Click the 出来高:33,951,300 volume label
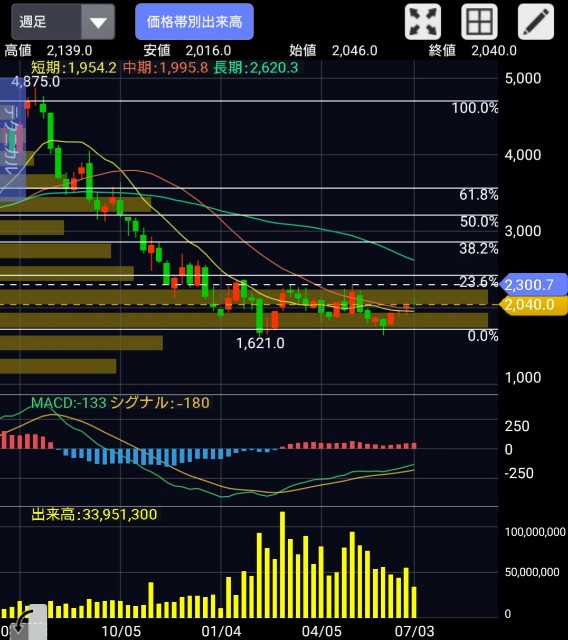Screen dimensions: 568x640 [x=94, y=515]
